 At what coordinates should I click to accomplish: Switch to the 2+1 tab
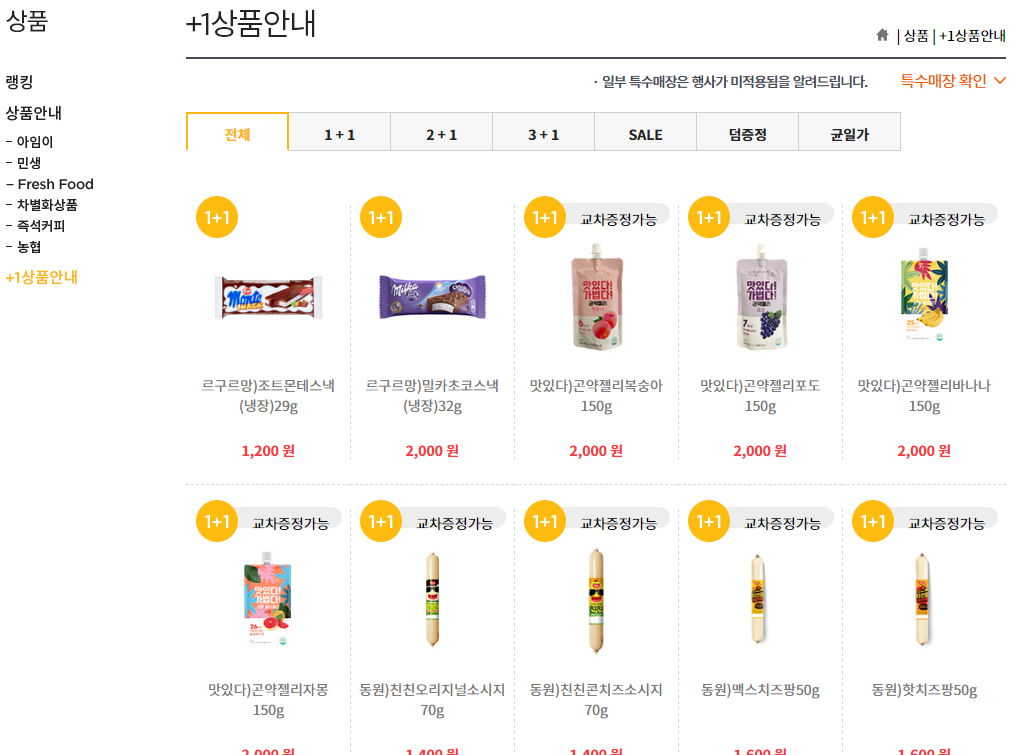pos(441,134)
